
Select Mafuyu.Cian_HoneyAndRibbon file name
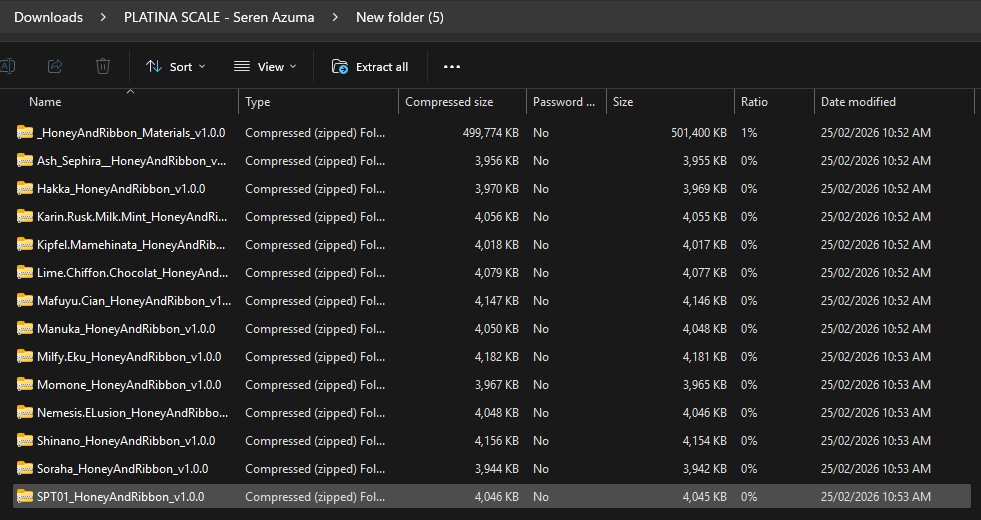134,300
